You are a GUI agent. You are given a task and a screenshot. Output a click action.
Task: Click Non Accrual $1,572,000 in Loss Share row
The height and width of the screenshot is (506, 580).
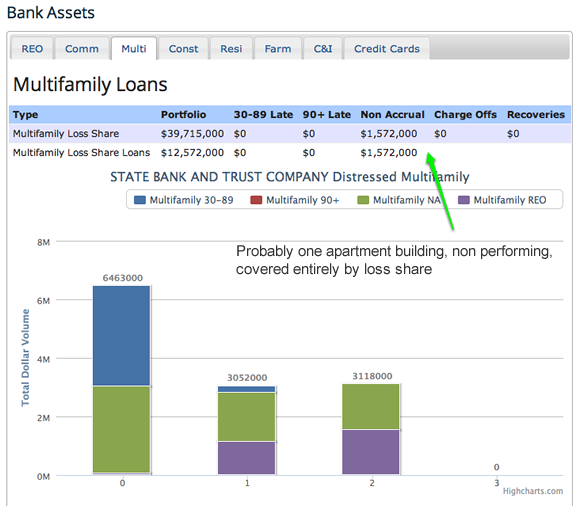point(389,134)
